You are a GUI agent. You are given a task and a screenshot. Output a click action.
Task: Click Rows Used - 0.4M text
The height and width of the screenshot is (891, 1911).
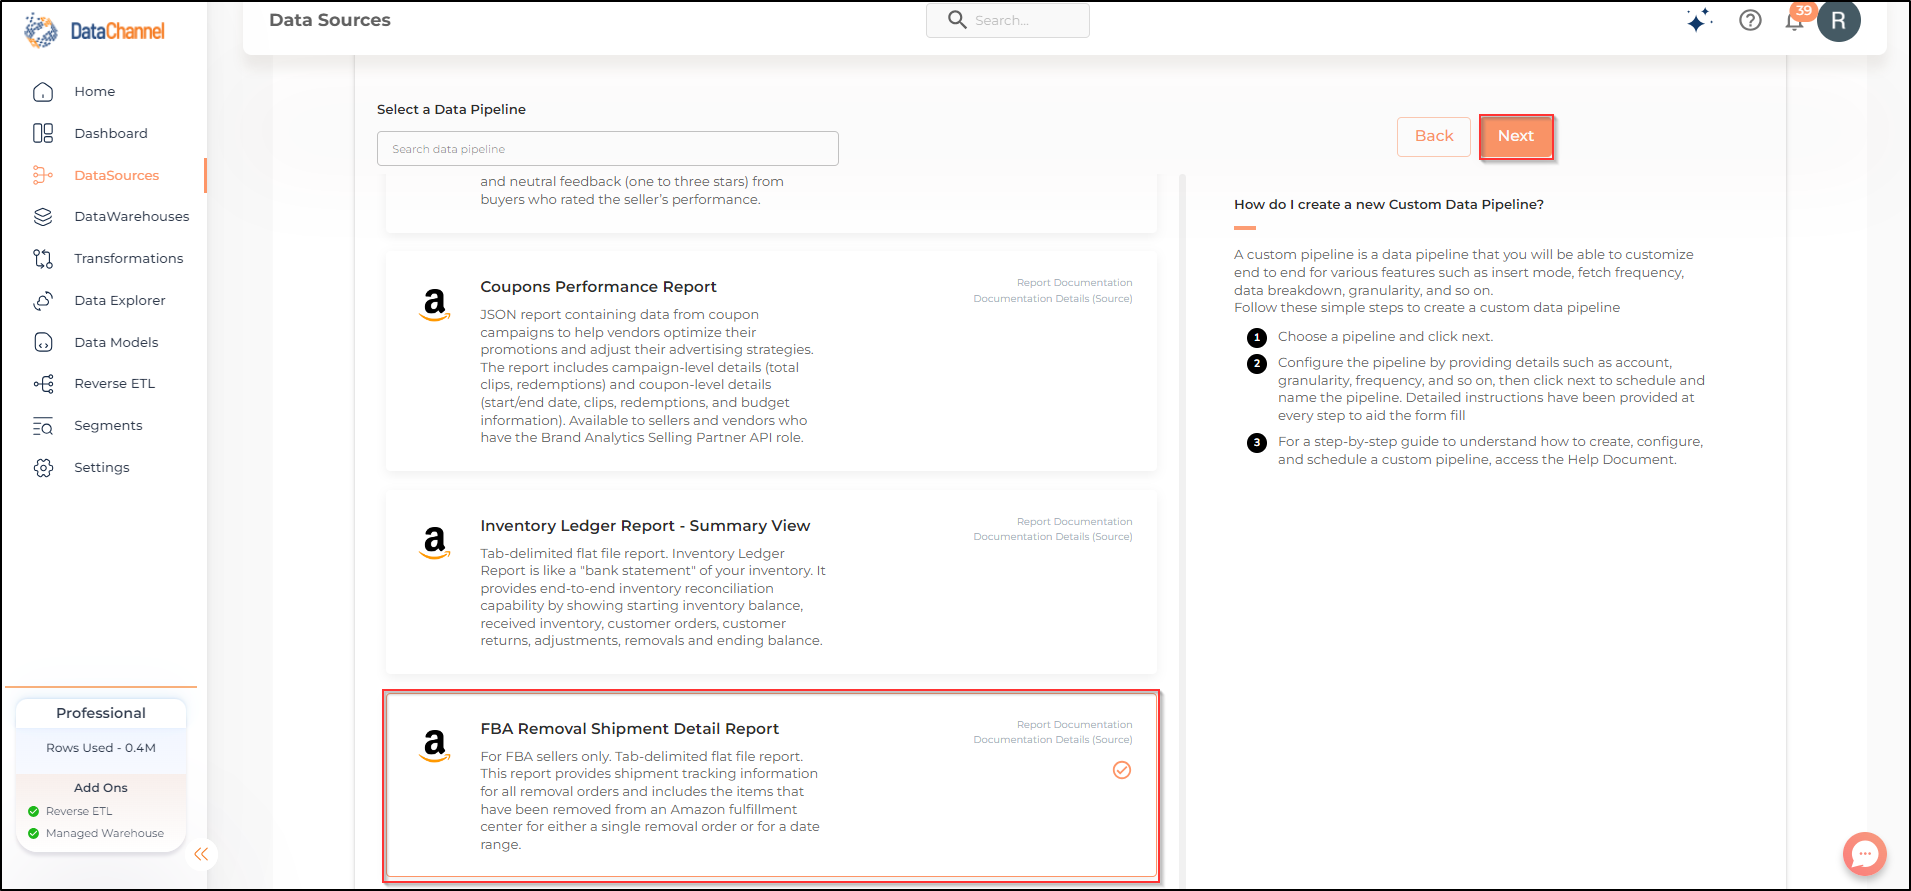point(101,748)
